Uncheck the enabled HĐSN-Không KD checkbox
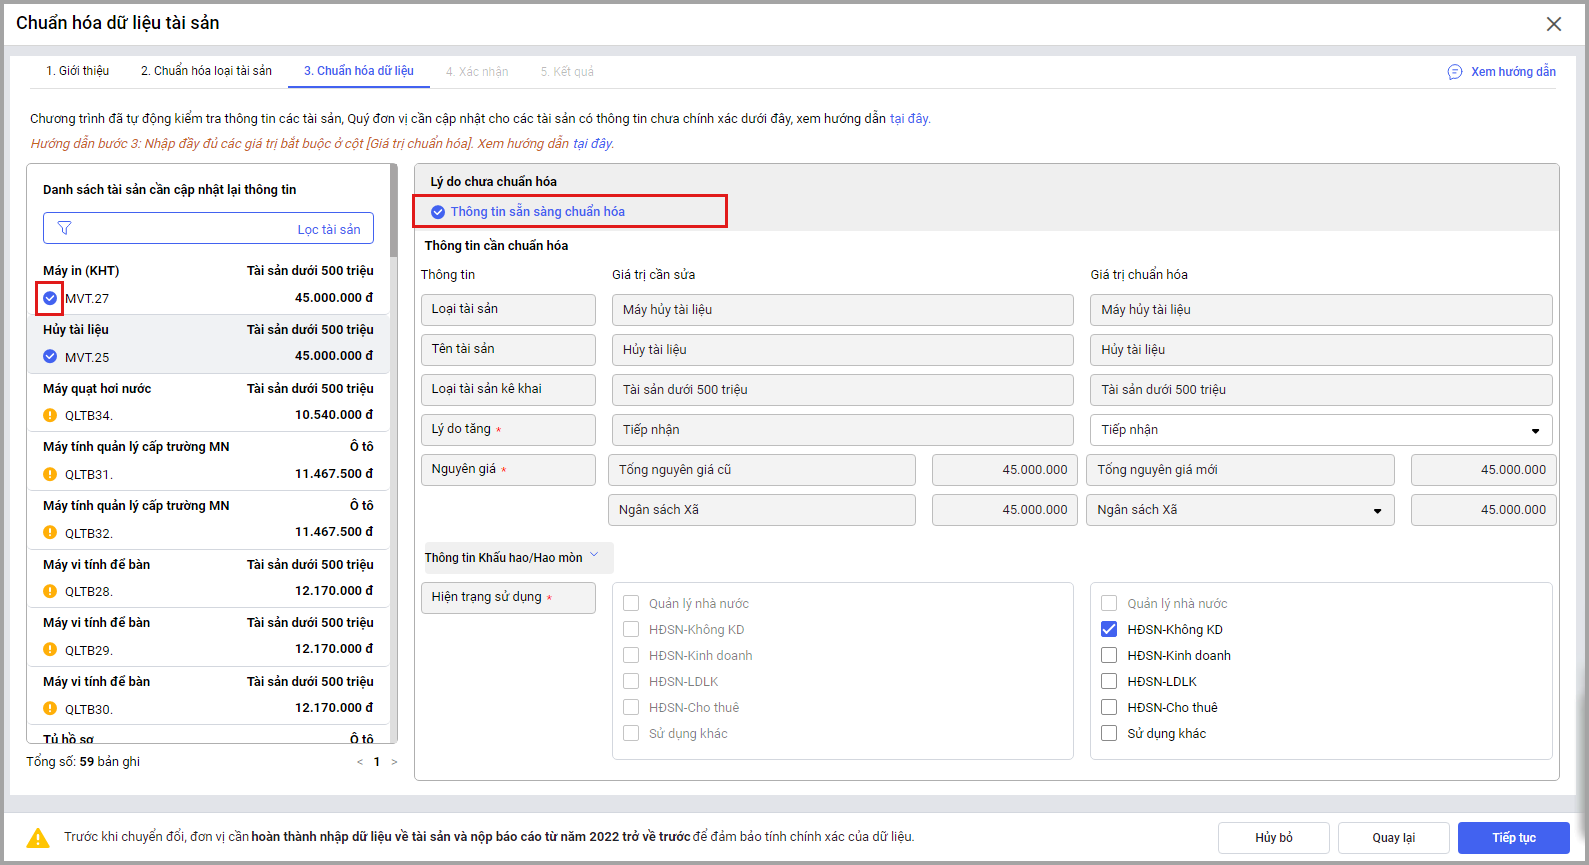The image size is (1589, 865). [1109, 629]
